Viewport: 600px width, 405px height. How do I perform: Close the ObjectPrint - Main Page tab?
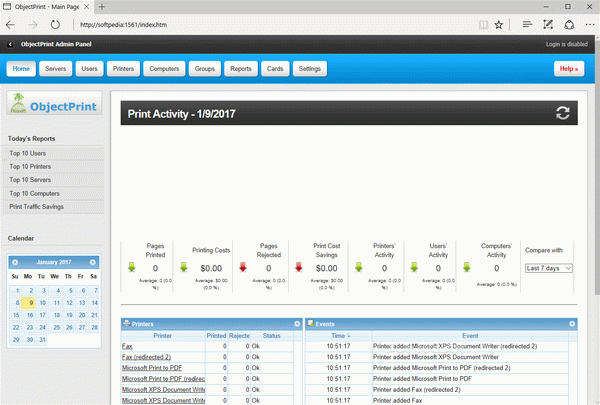click(86, 7)
